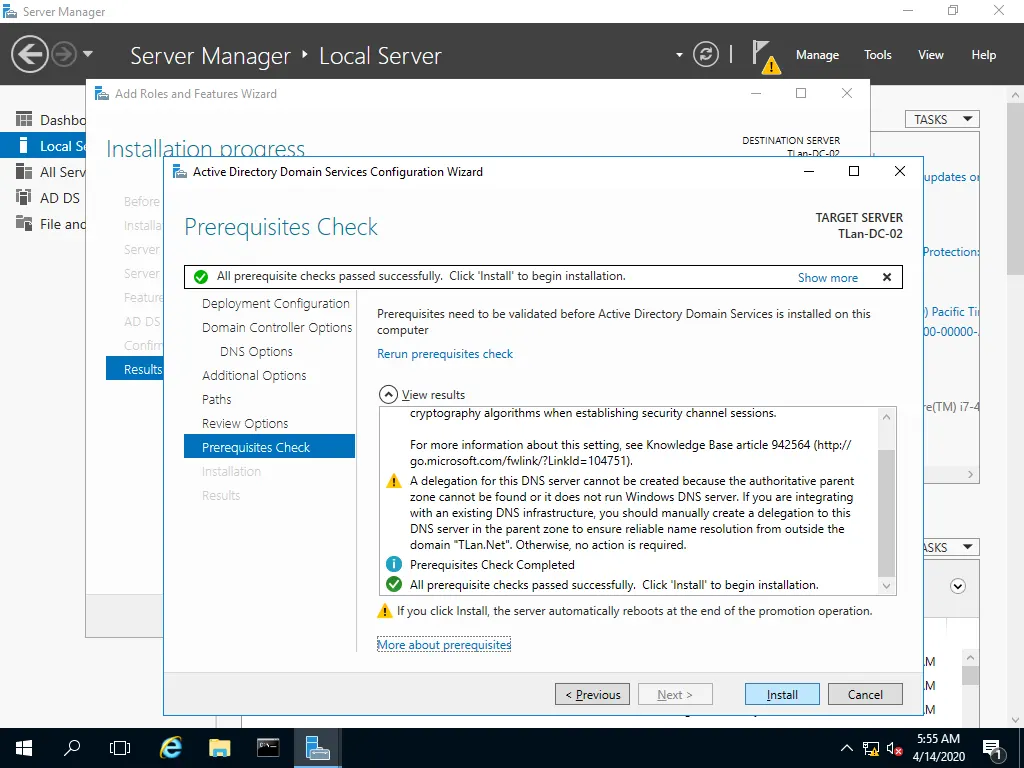The height and width of the screenshot is (768, 1024).
Task: Click the Install button
Action: point(782,694)
